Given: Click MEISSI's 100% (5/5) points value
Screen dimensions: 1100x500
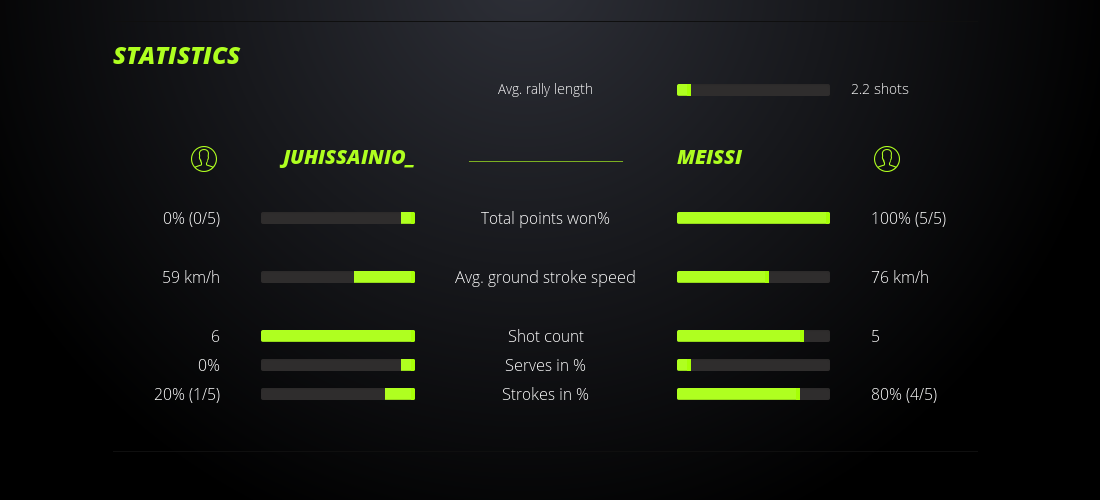Looking at the screenshot, I should (908, 218).
